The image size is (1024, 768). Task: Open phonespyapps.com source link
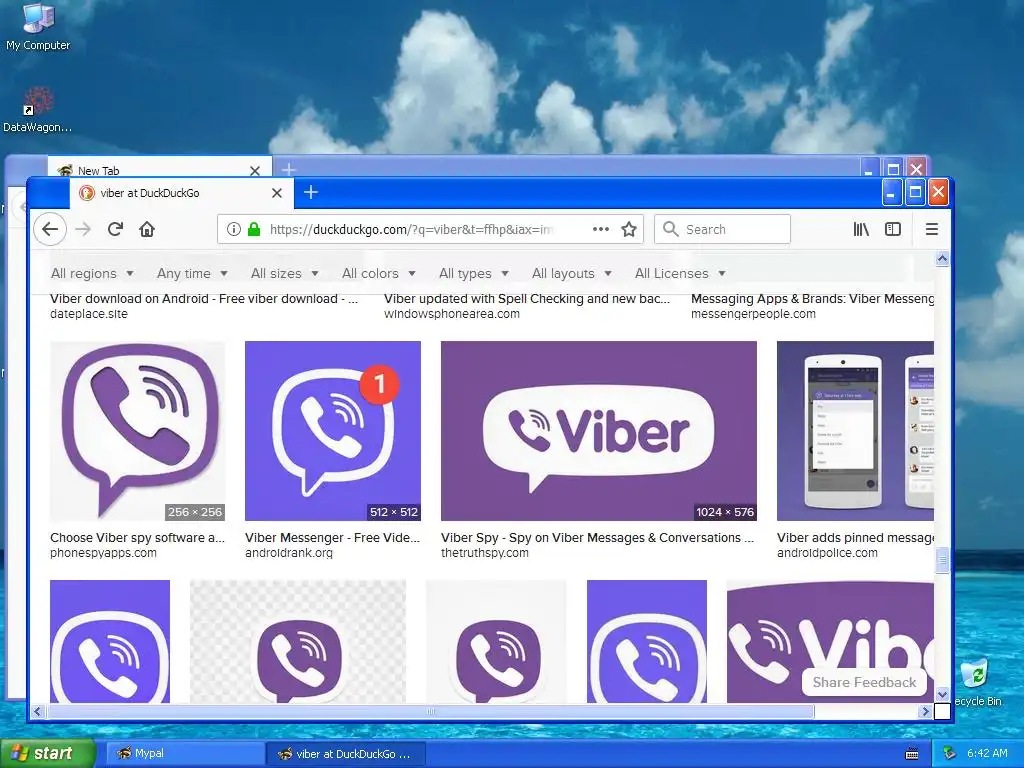pyautogui.click(x=103, y=553)
